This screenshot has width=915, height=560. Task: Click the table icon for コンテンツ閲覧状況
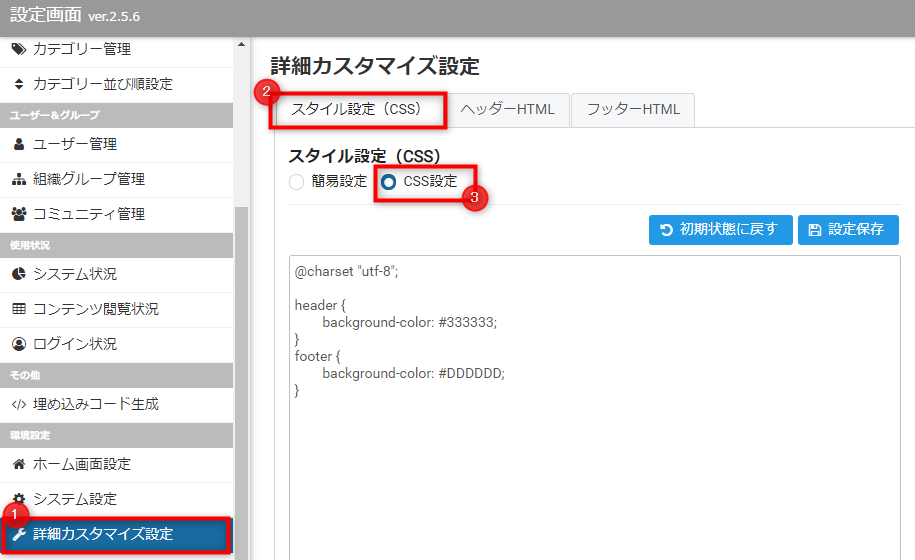[x=19, y=309]
